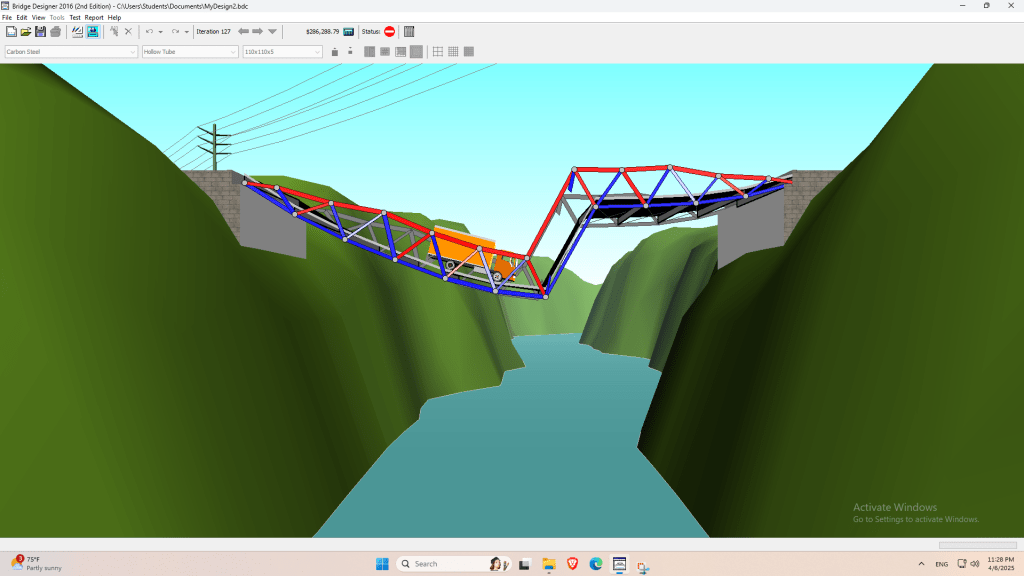
Task: Open the network and volume quick settings
Action: tap(968, 564)
